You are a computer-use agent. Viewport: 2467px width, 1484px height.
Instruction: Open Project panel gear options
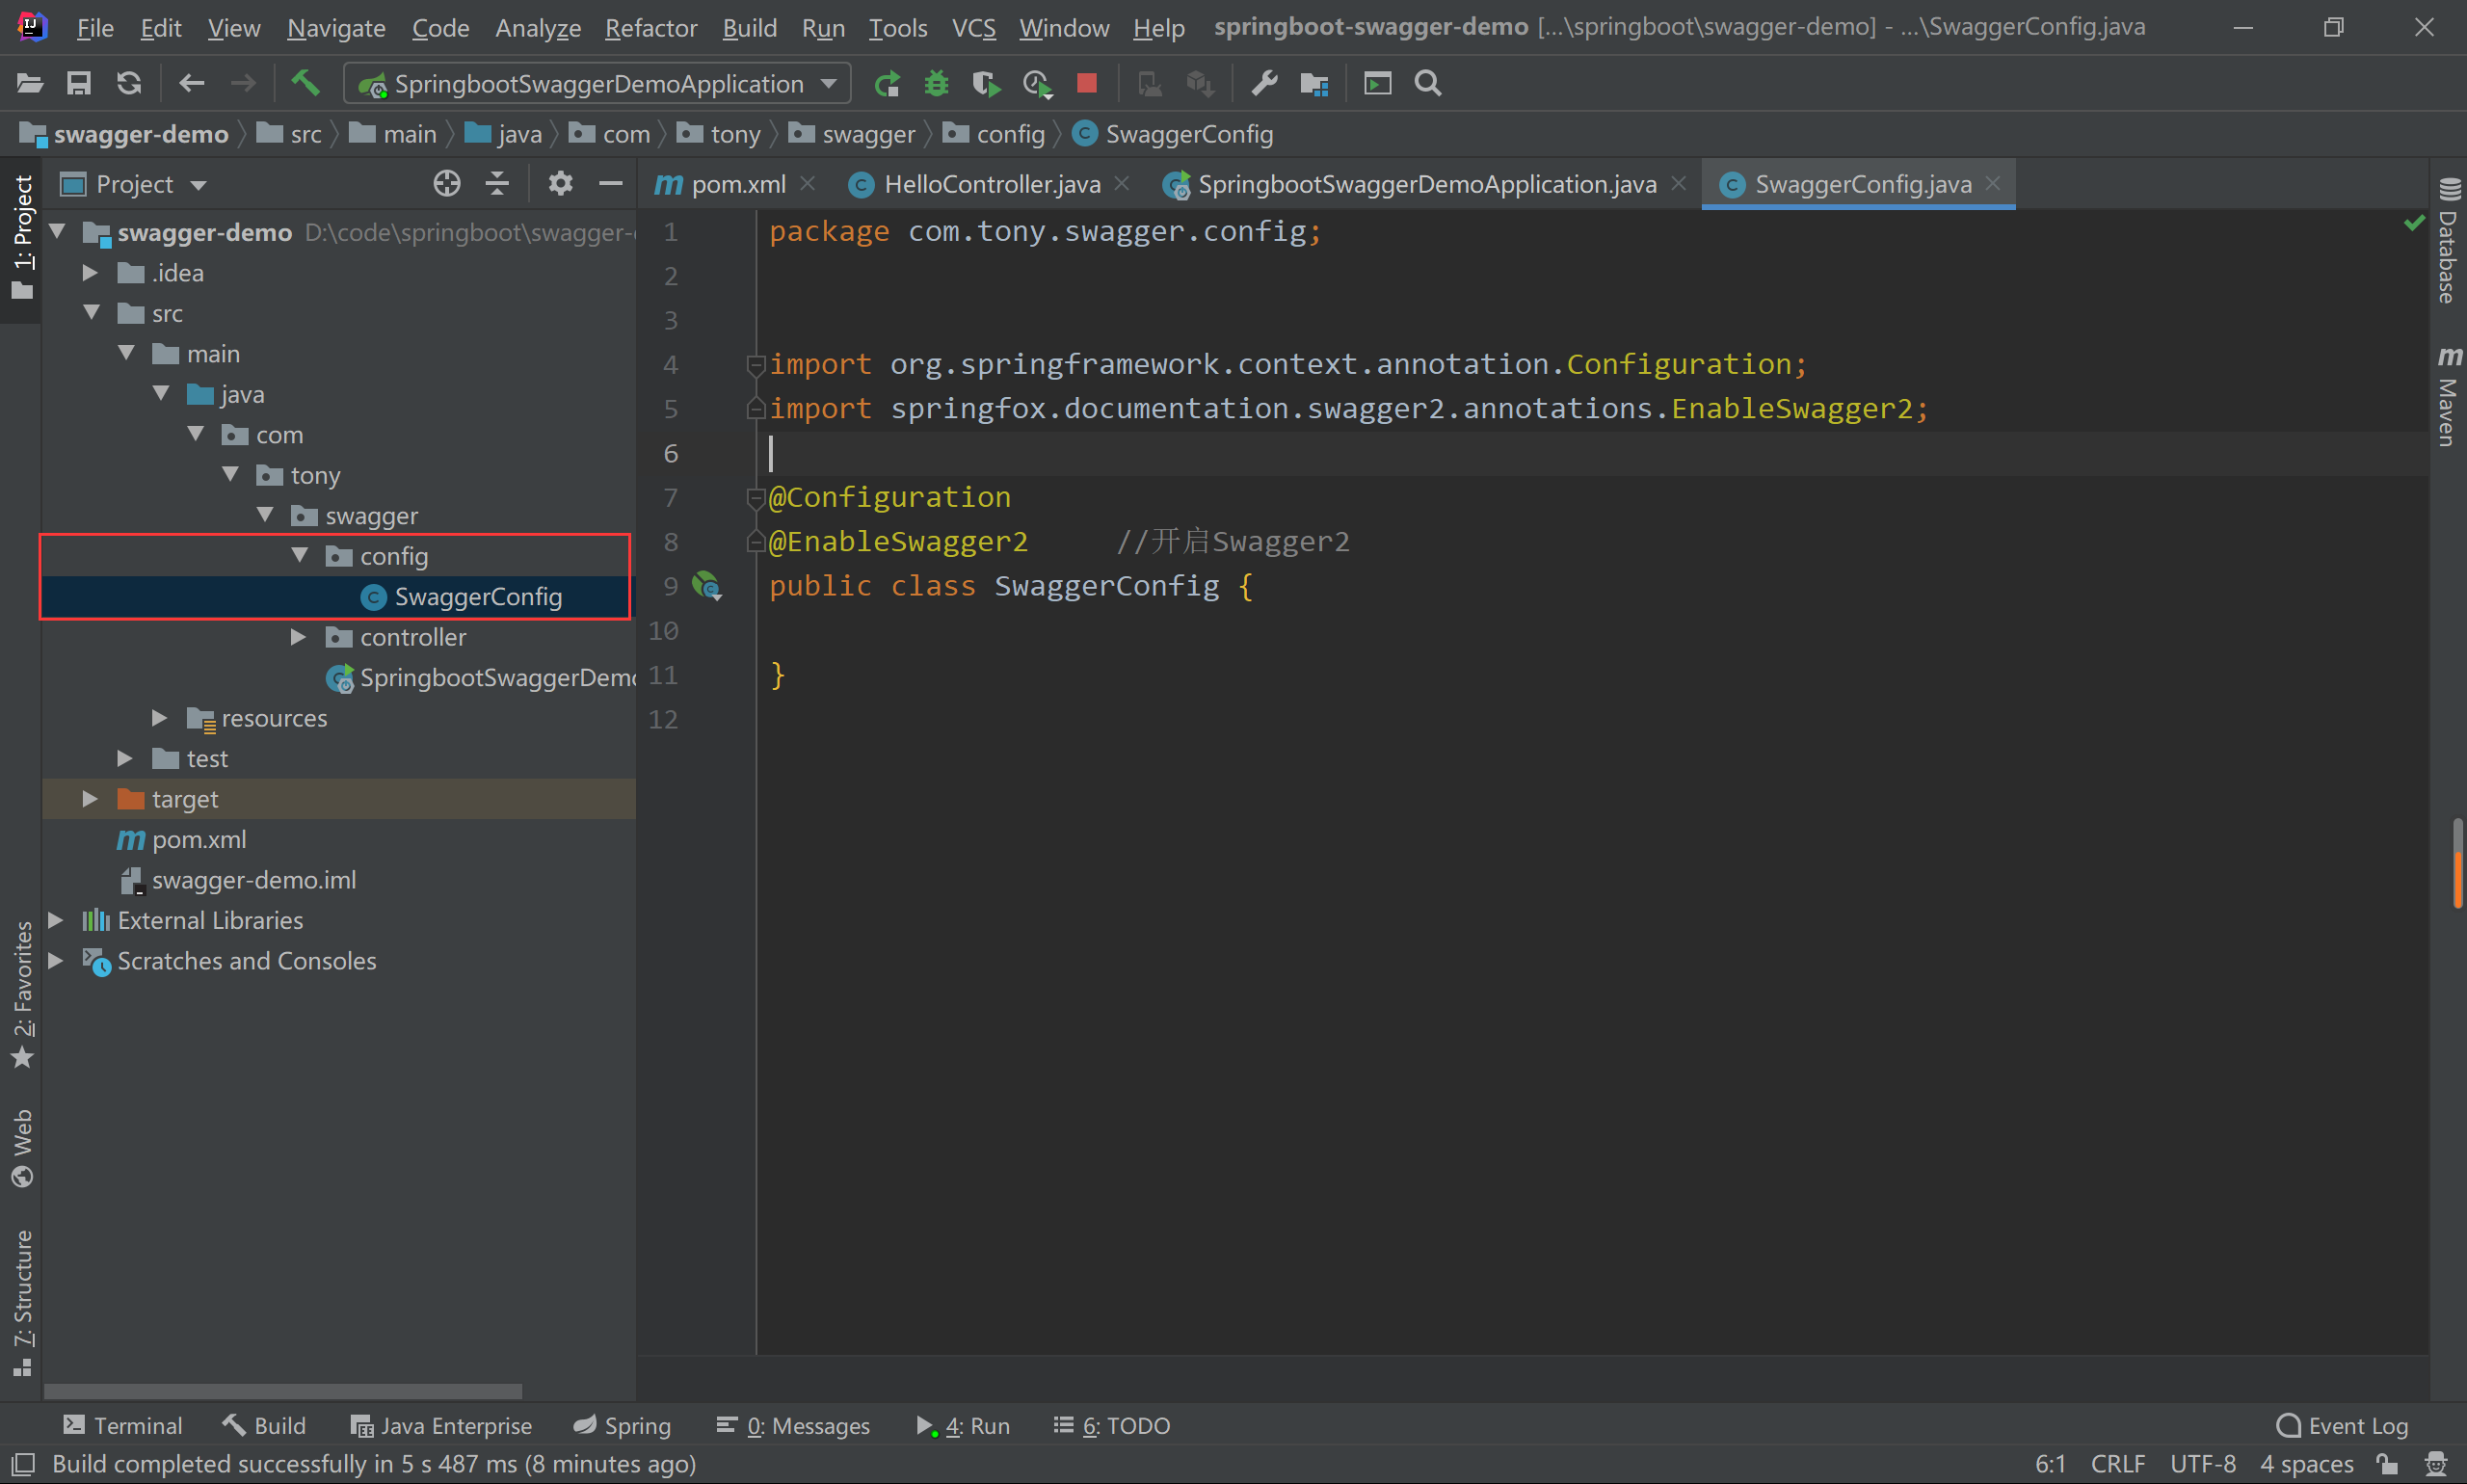[560, 183]
